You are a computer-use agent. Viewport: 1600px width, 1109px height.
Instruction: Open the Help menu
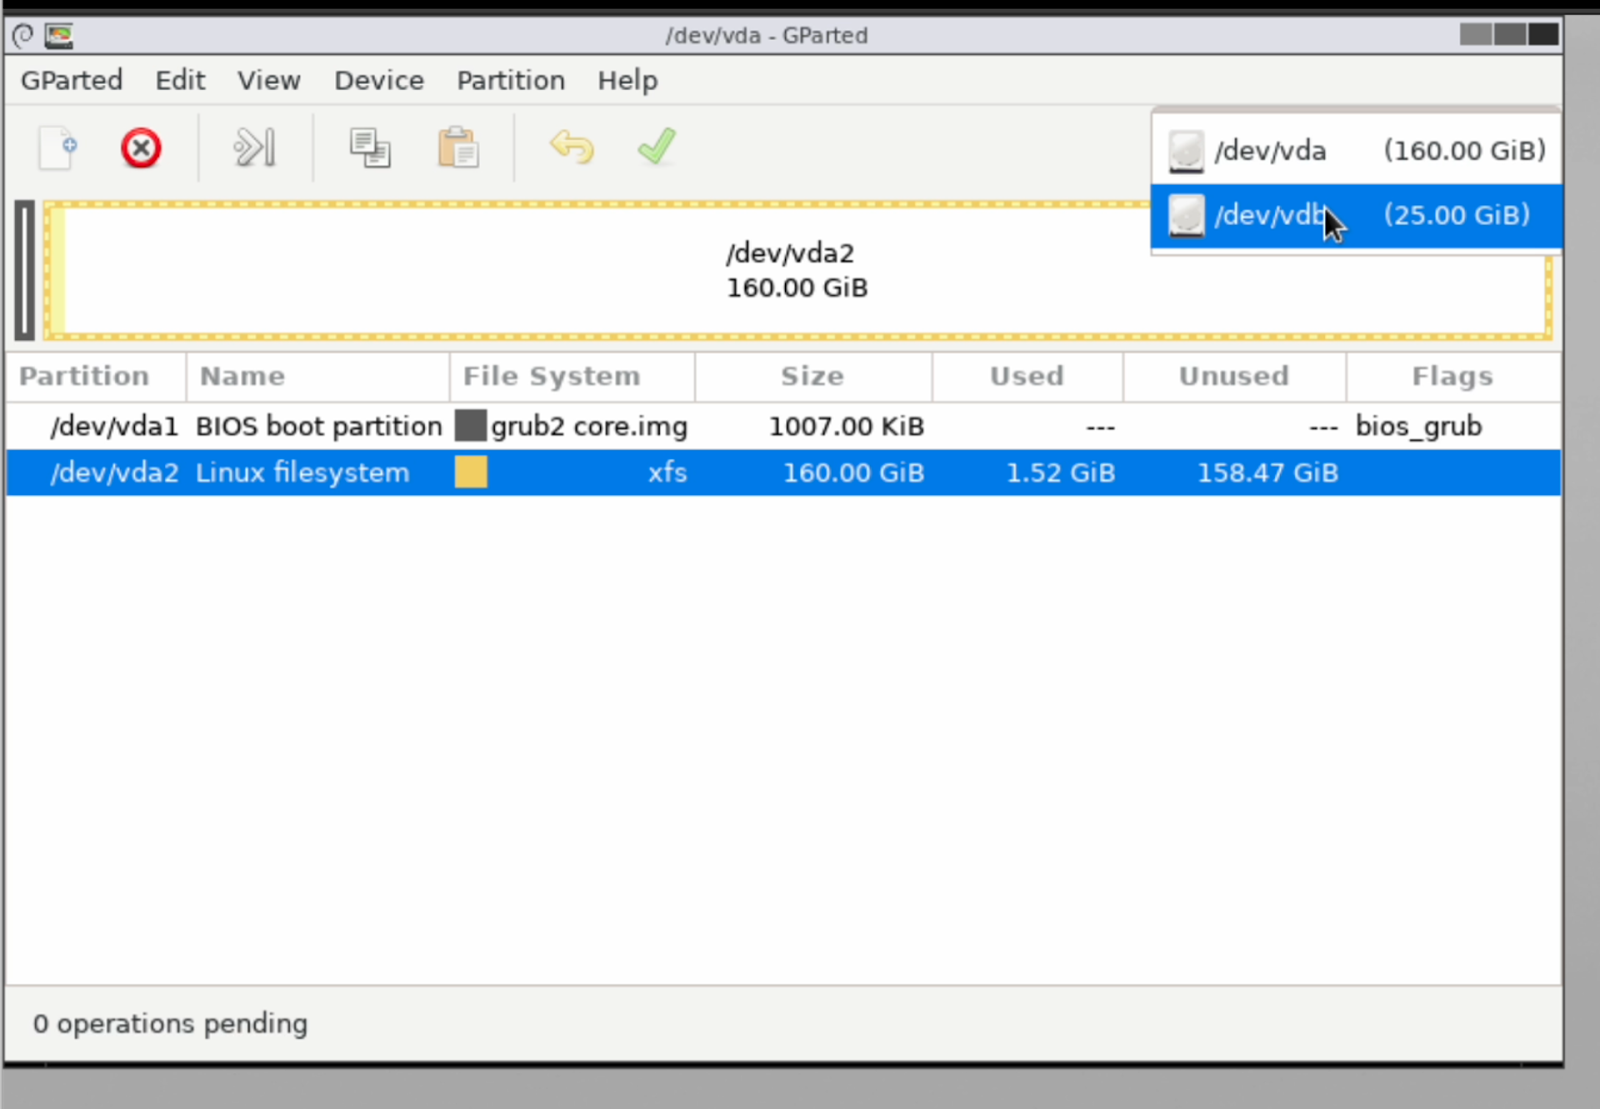coord(628,80)
